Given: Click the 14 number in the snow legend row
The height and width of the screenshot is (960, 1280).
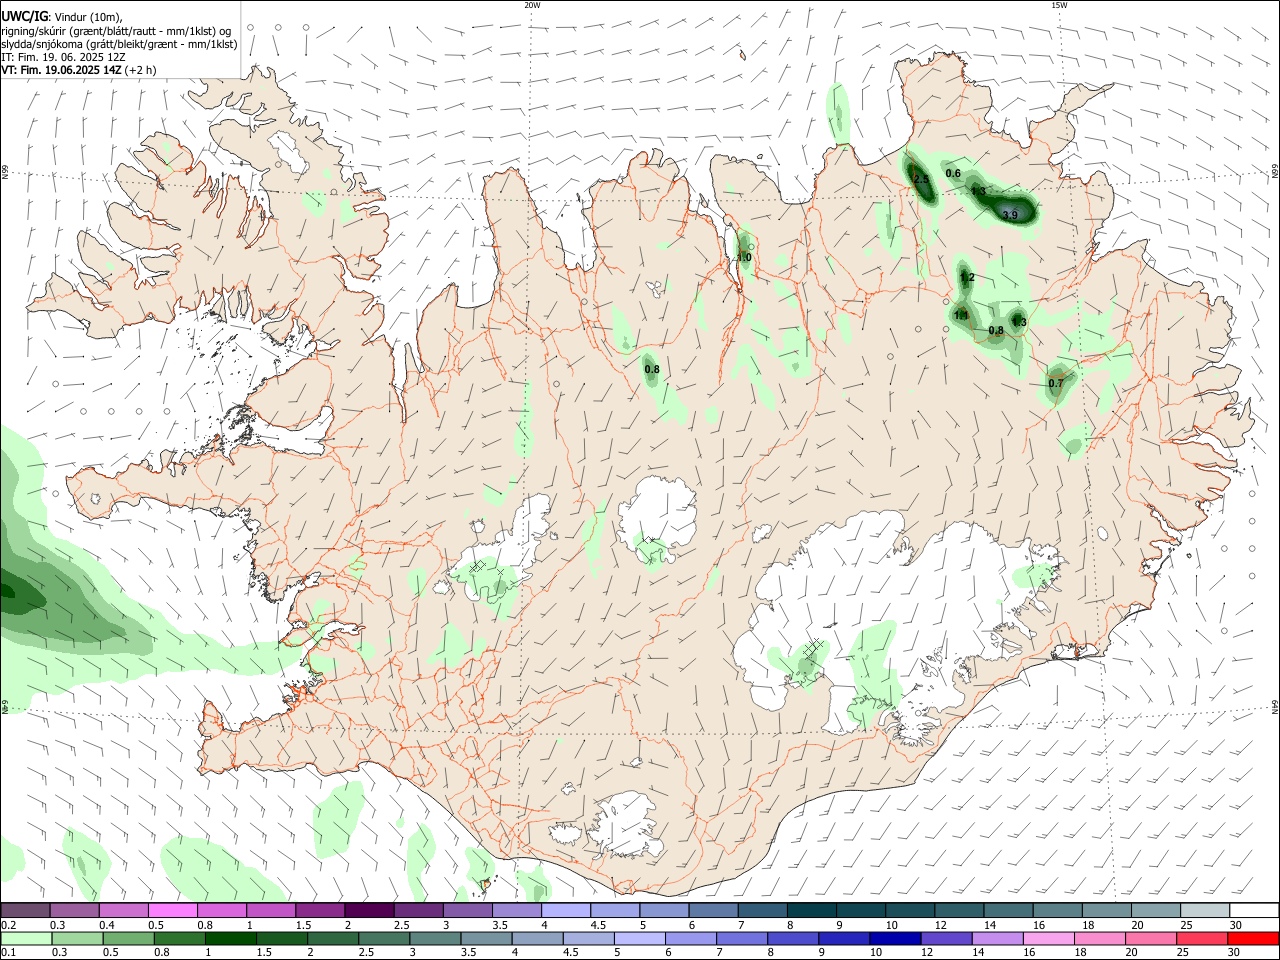Looking at the screenshot, I should [990, 925].
